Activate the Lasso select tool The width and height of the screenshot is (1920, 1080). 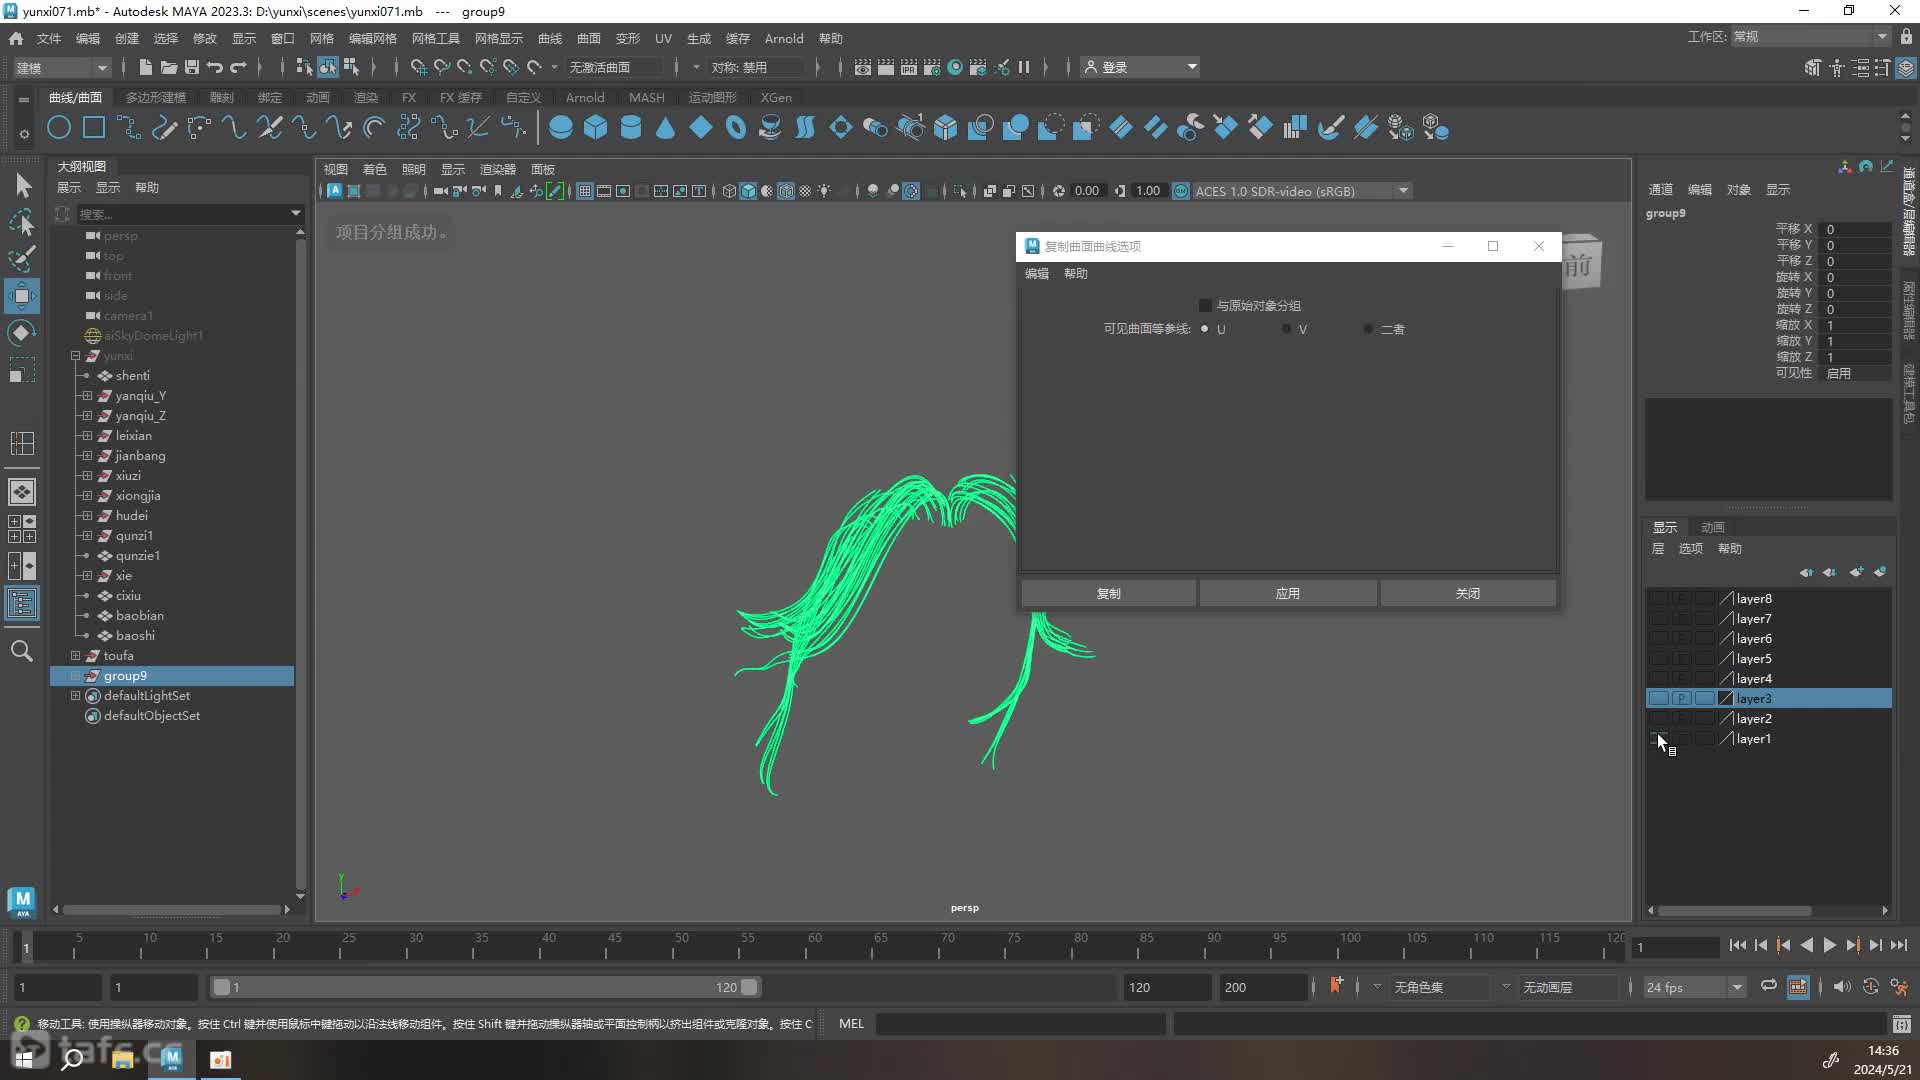22,222
